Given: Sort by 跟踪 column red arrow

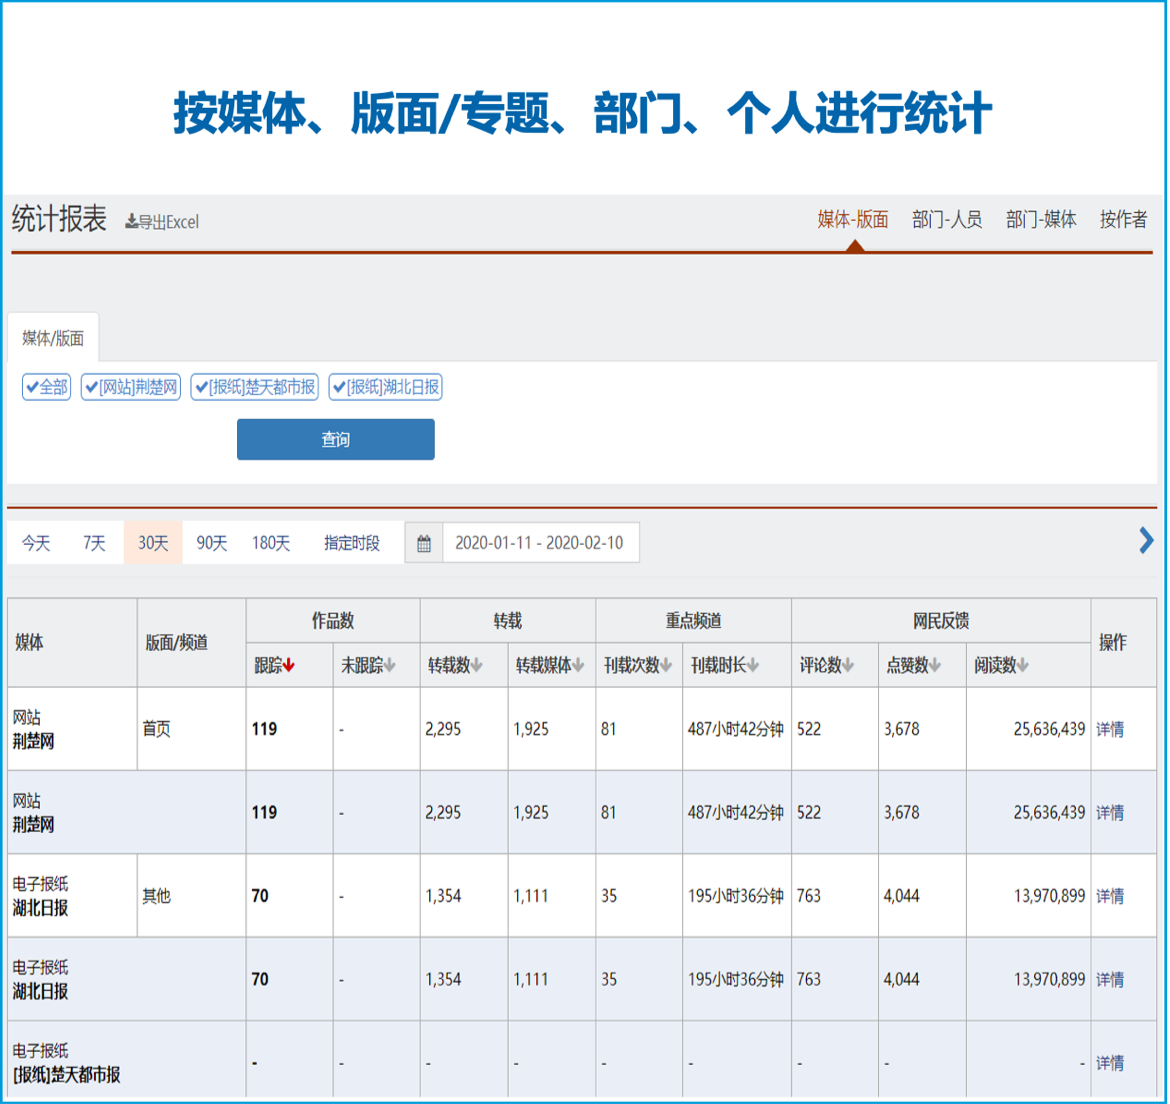Looking at the screenshot, I should pos(289,665).
